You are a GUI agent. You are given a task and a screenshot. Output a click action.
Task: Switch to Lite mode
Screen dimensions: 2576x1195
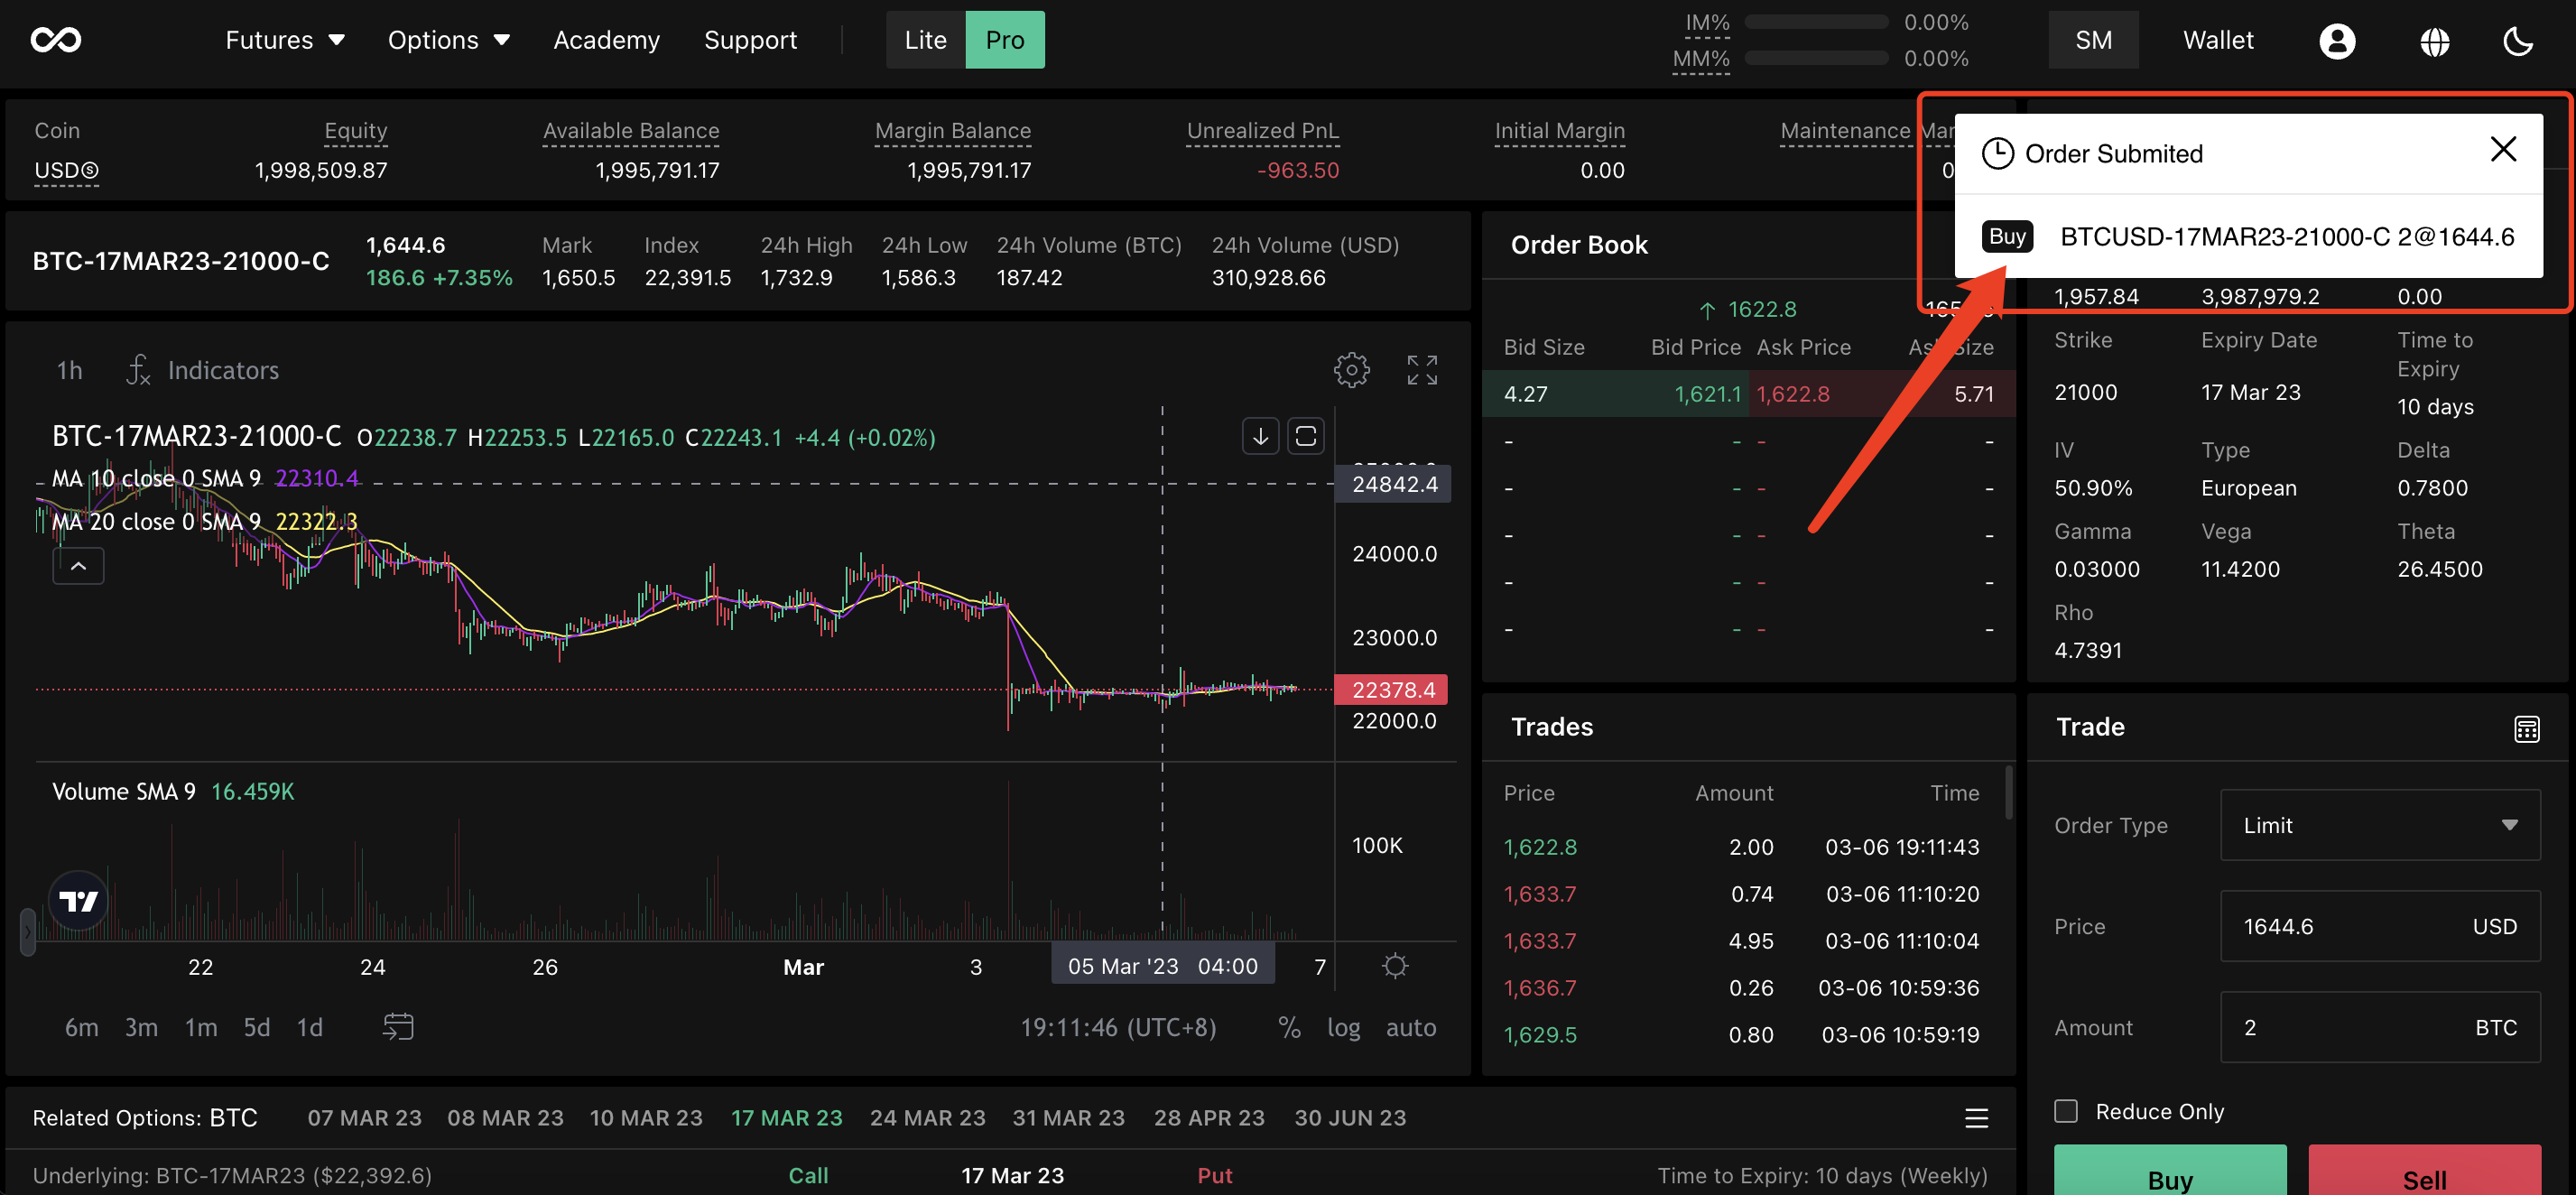click(925, 40)
